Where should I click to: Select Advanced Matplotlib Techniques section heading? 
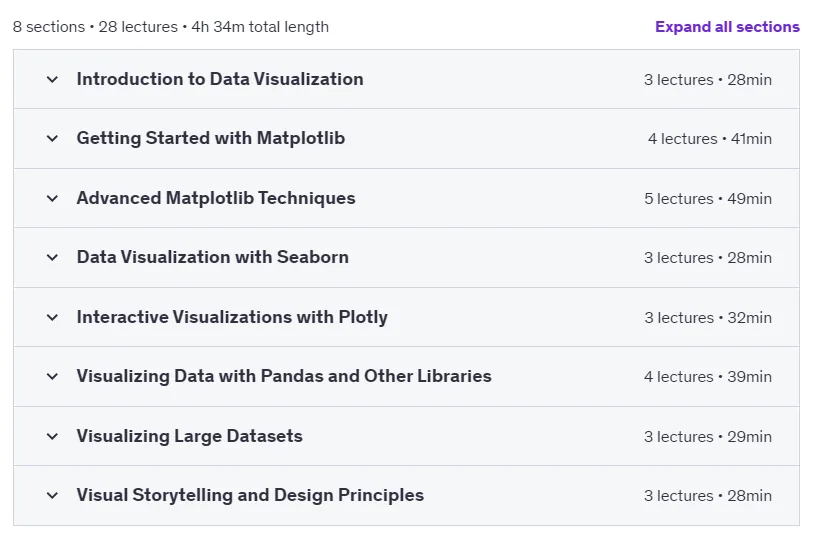tap(216, 198)
